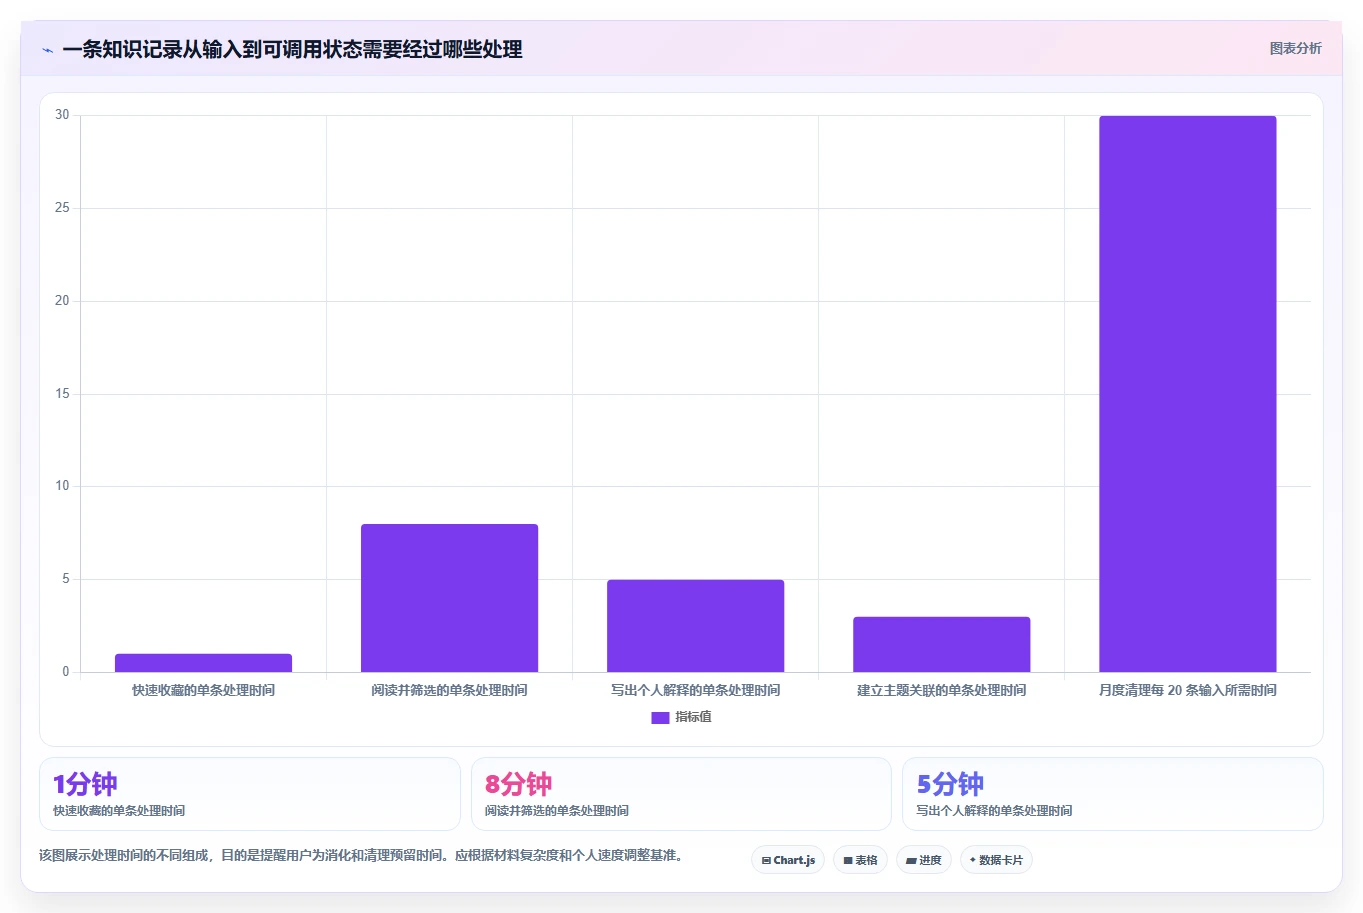
Task: Click the 快速收藏的单条处理时间 bar
Action: tap(203, 663)
